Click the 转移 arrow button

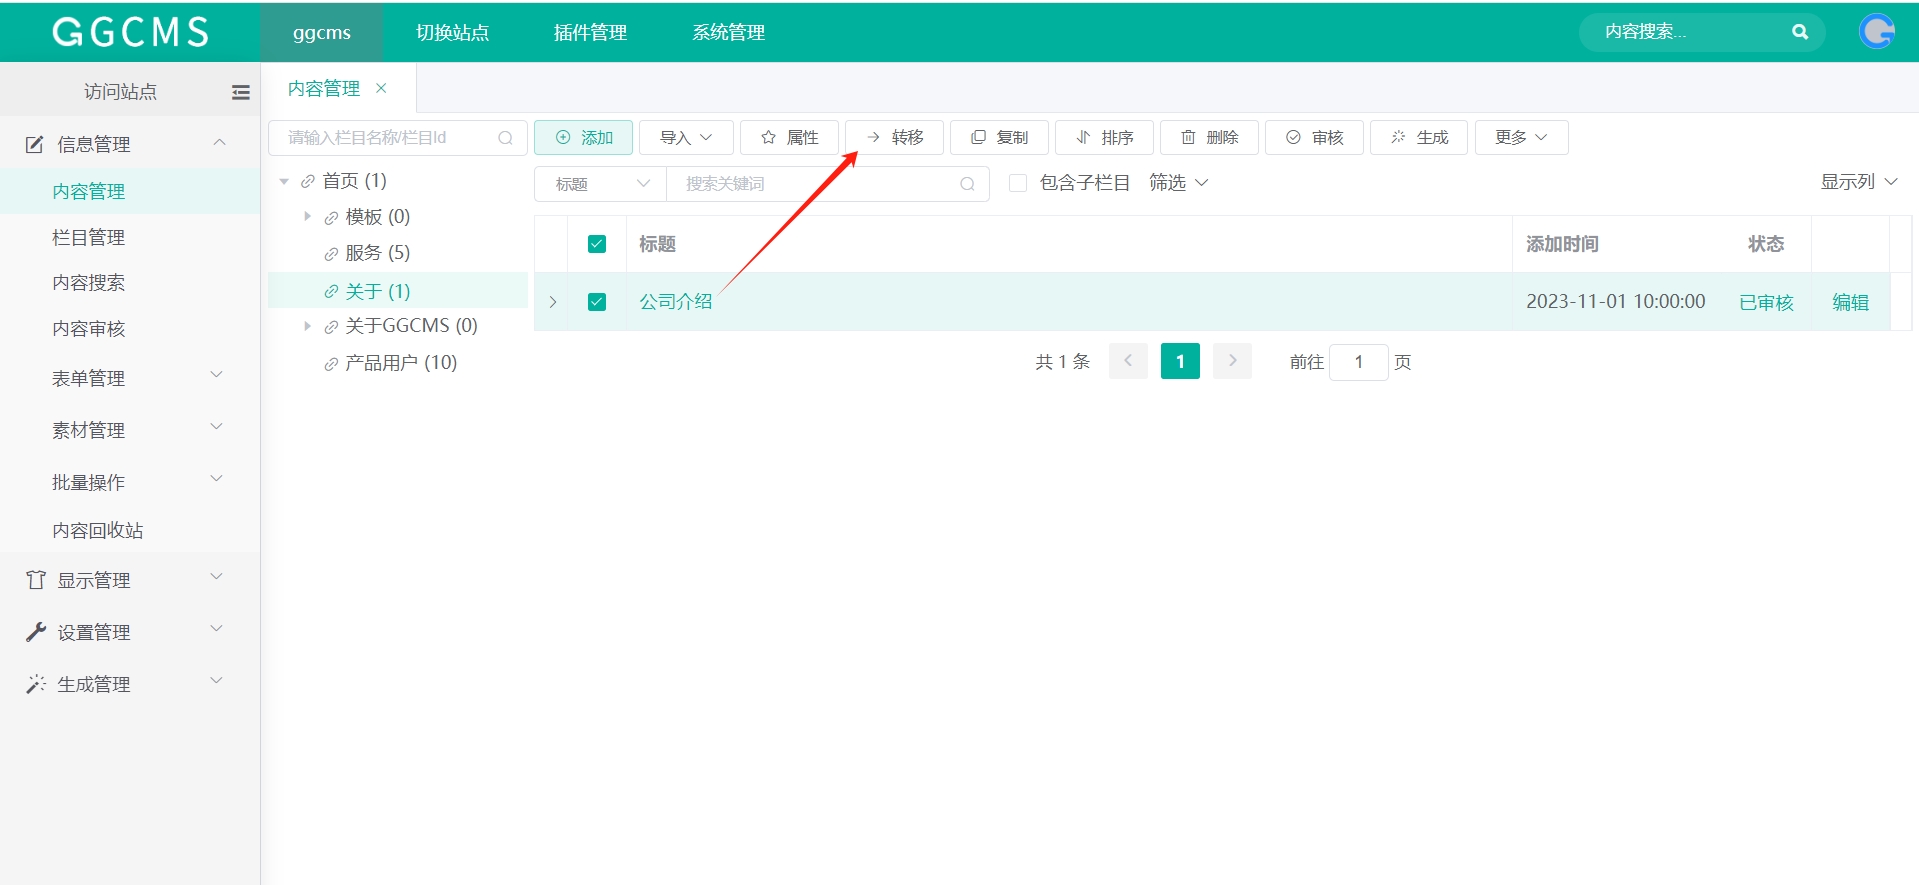[x=894, y=137]
